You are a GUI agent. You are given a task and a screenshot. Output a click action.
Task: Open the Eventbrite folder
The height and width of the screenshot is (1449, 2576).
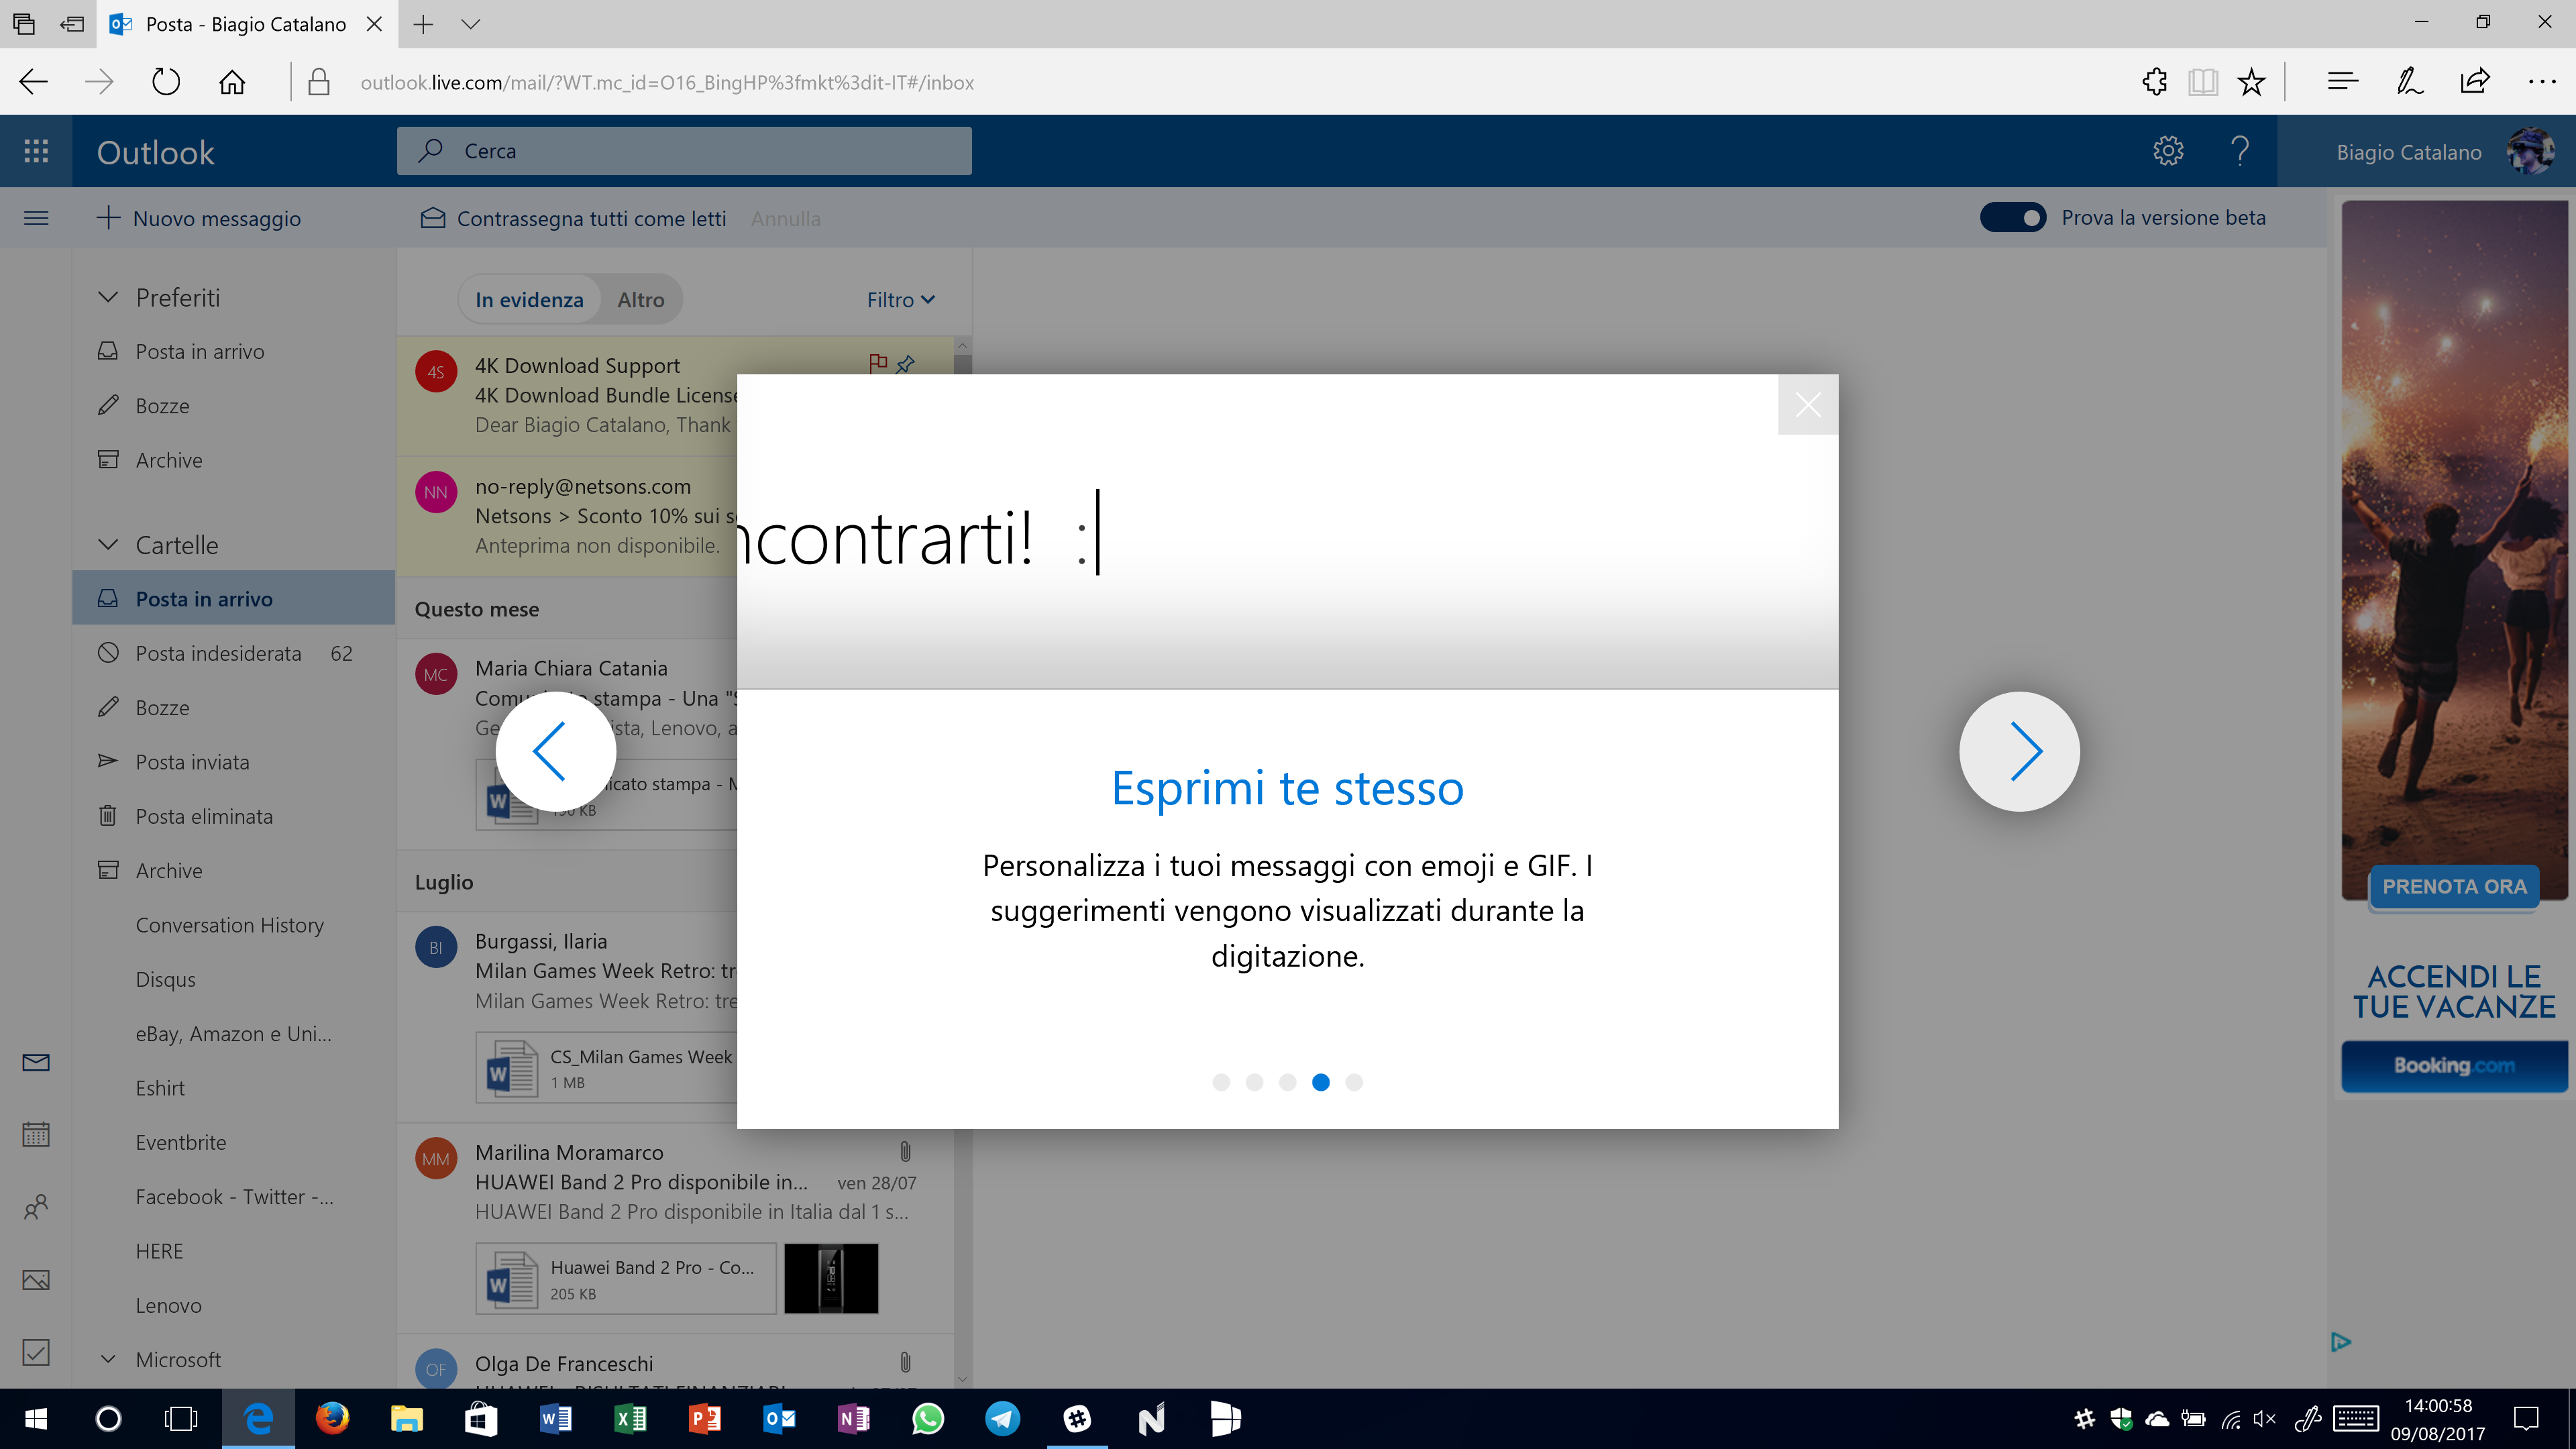(x=234, y=1142)
